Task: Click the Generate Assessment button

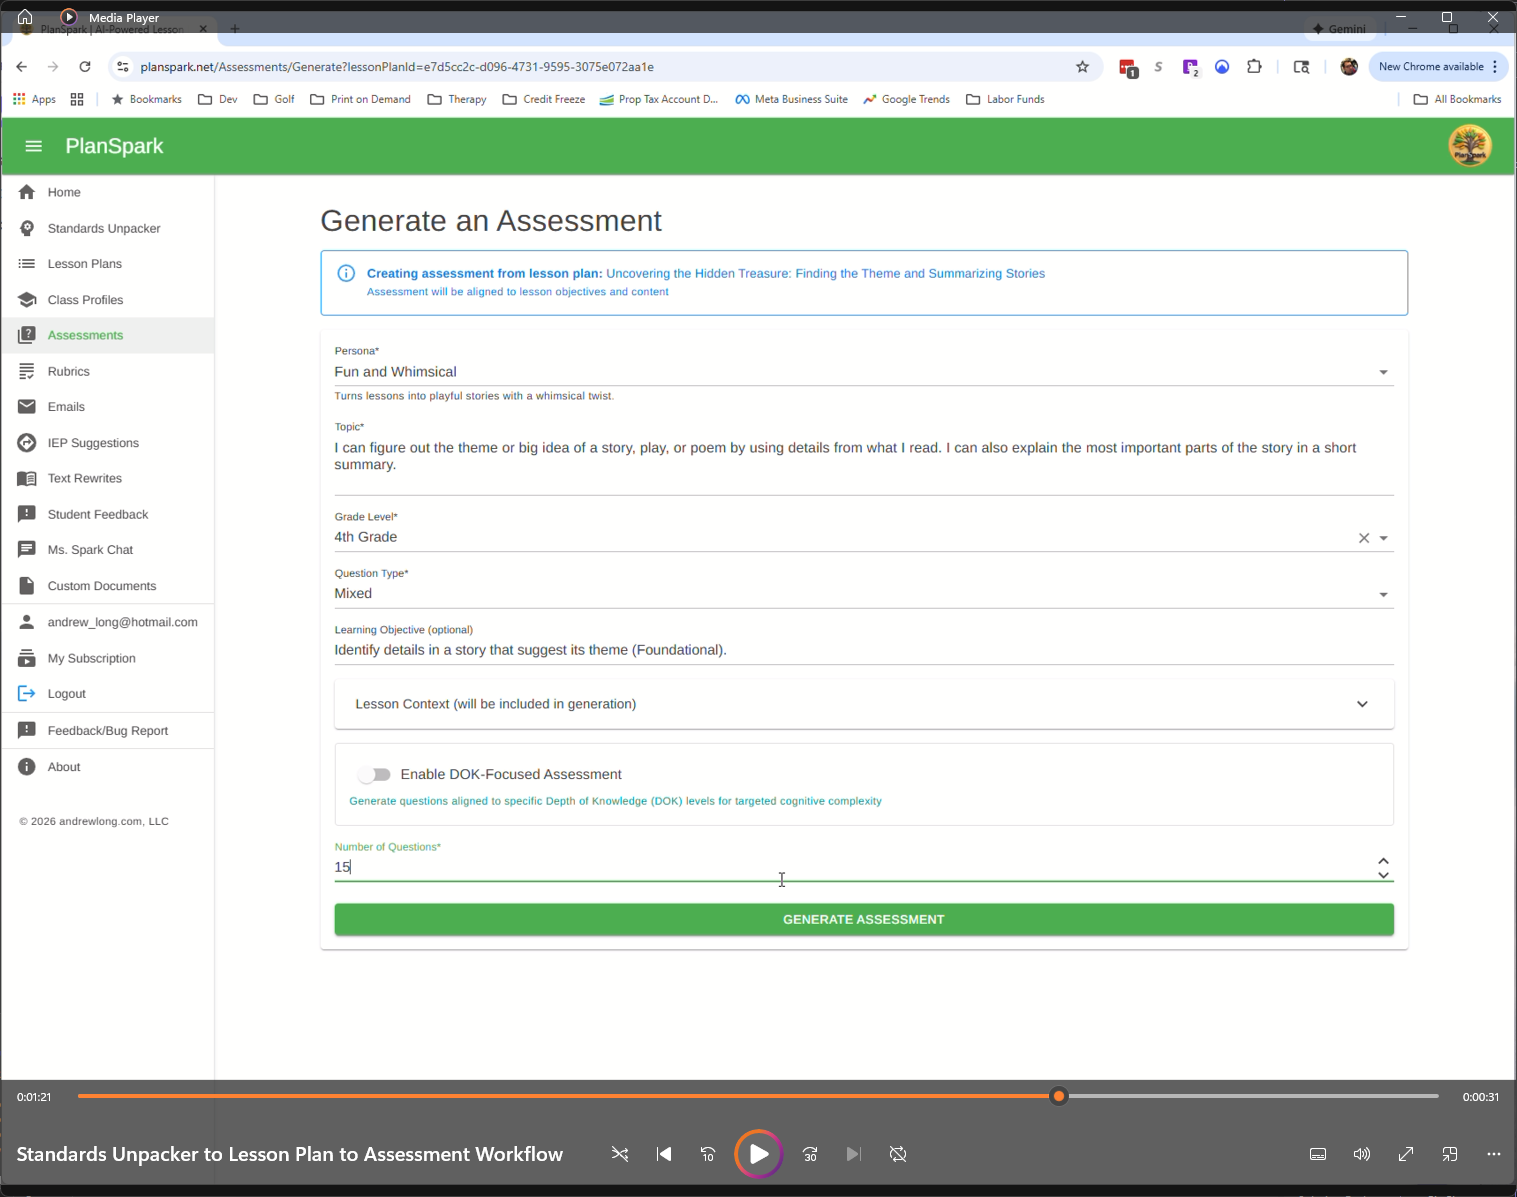Action: pyautogui.click(x=863, y=919)
